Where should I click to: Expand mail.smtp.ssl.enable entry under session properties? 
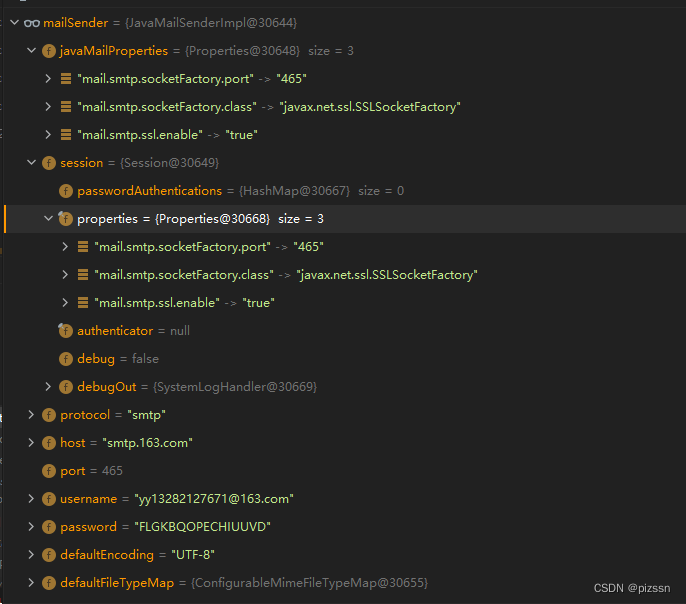click(x=65, y=303)
